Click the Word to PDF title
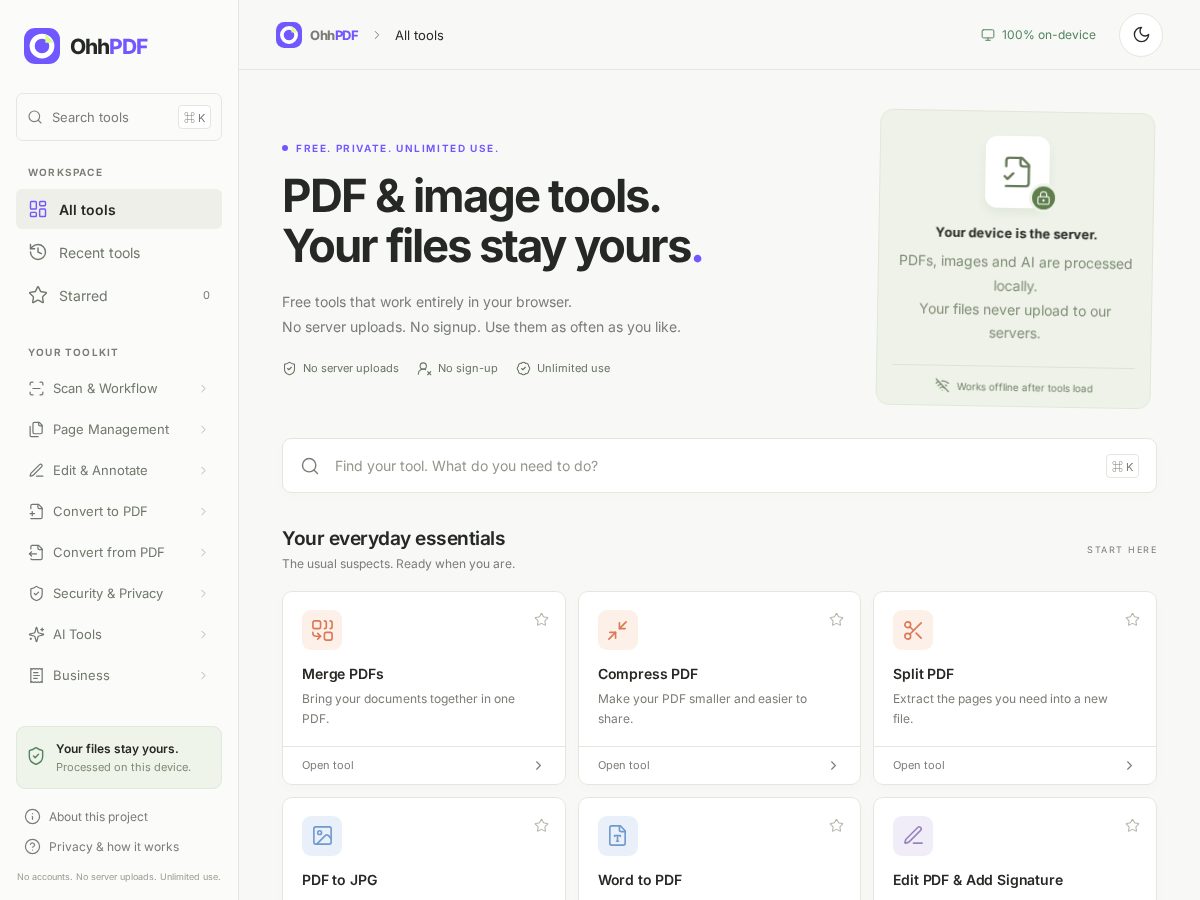 pyautogui.click(x=640, y=880)
